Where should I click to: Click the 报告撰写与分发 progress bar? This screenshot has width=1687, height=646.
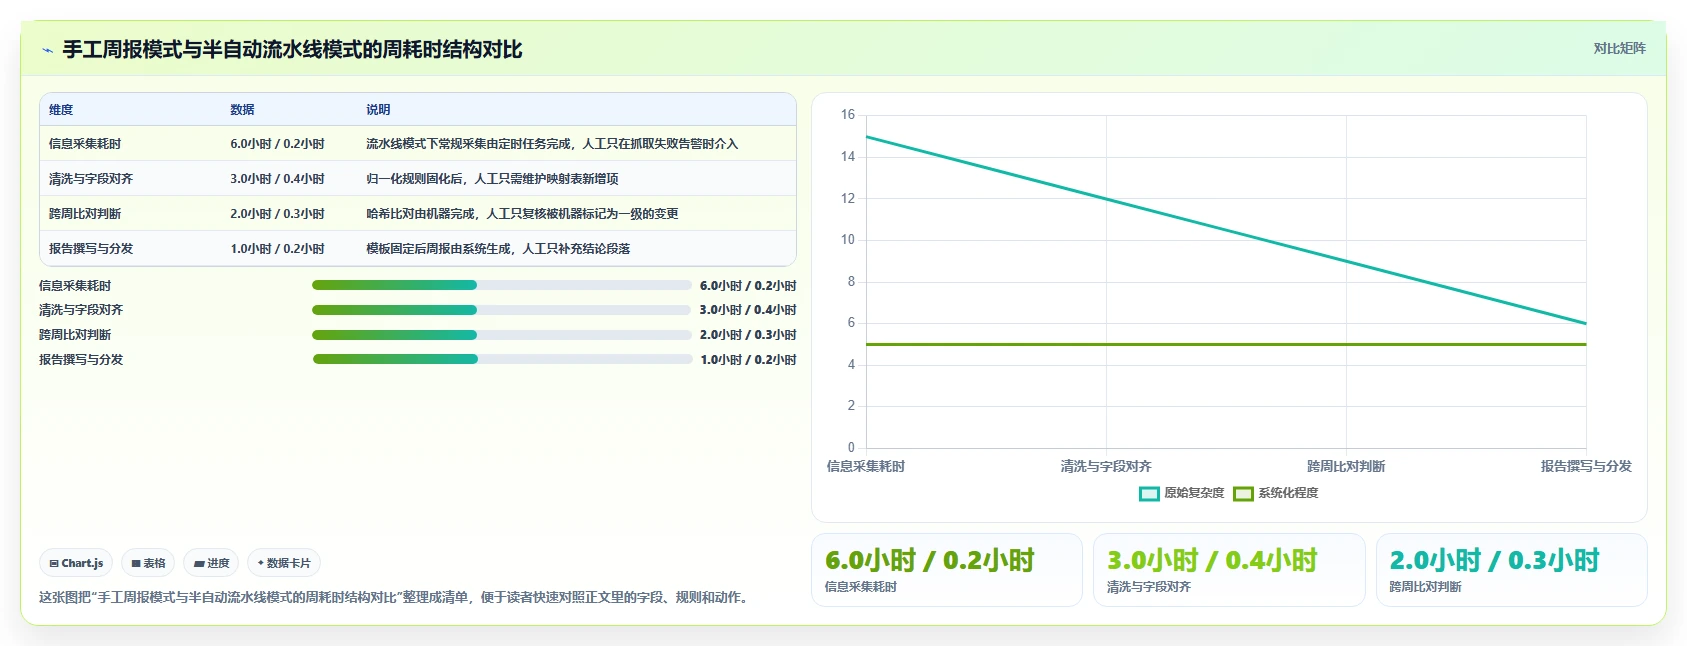pos(502,359)
